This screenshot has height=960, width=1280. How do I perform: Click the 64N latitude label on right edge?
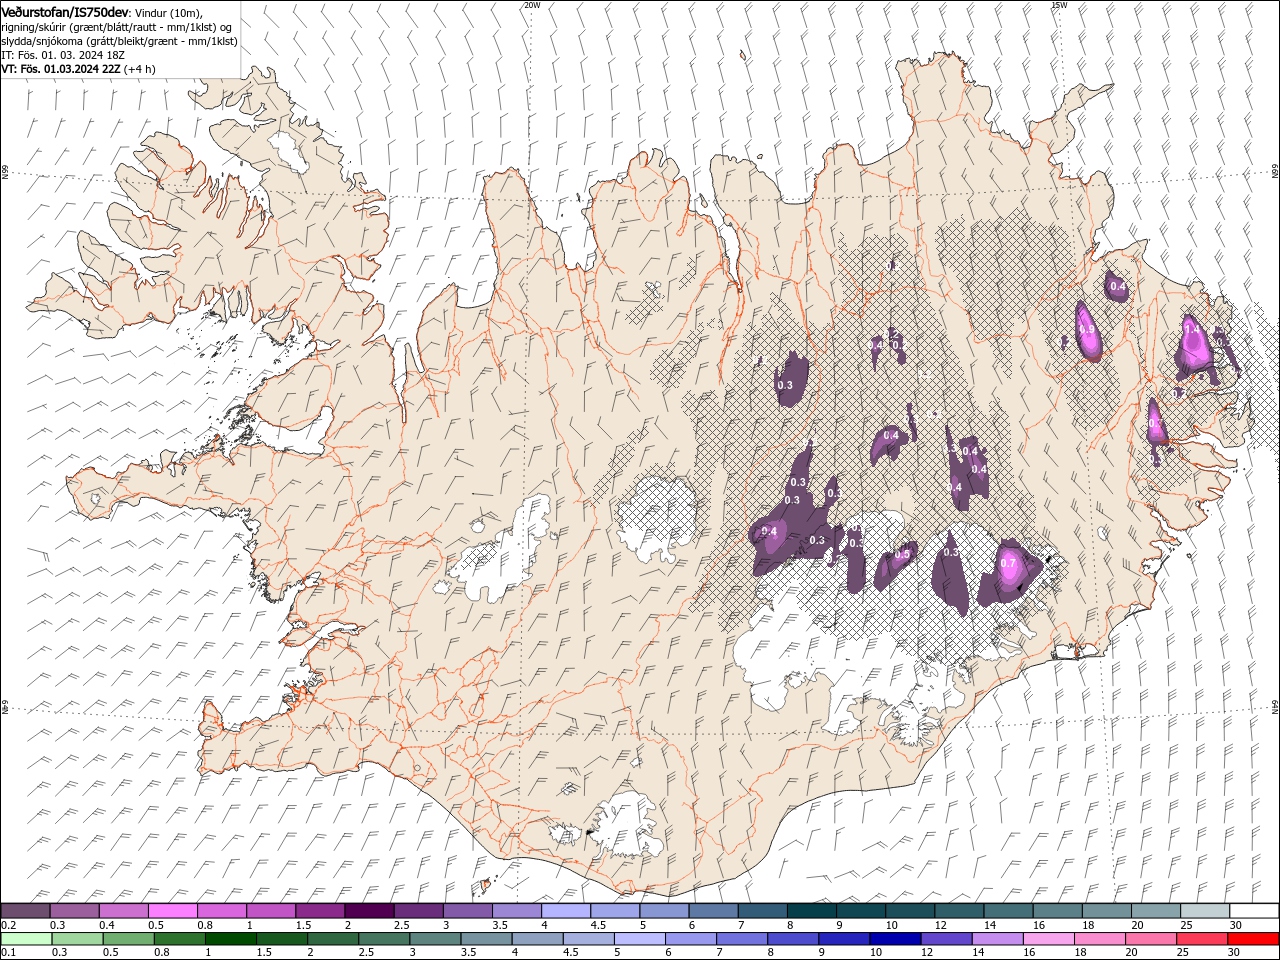tap(1275, 707)
